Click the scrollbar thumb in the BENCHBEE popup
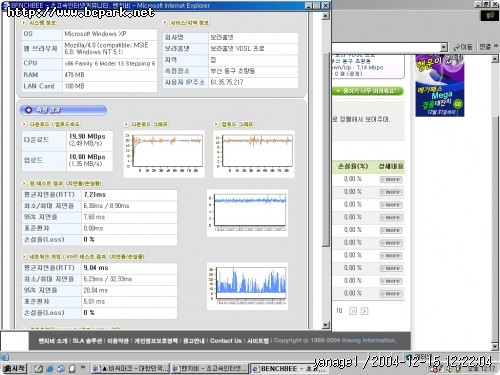This screenshot has height=375, width=500. (x=326, y=149)
